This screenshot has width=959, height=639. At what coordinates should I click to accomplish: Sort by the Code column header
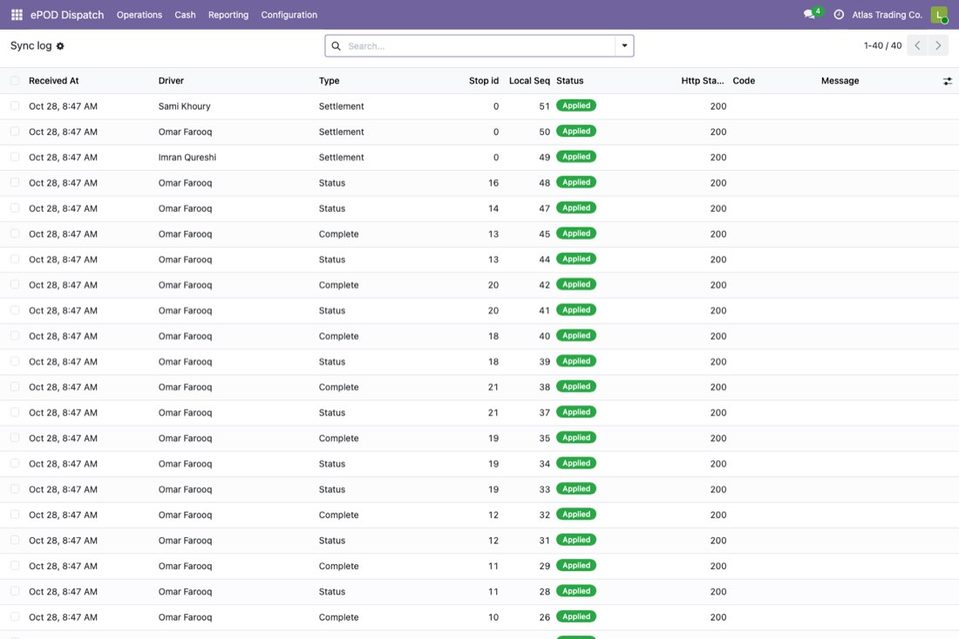(744, 81)
